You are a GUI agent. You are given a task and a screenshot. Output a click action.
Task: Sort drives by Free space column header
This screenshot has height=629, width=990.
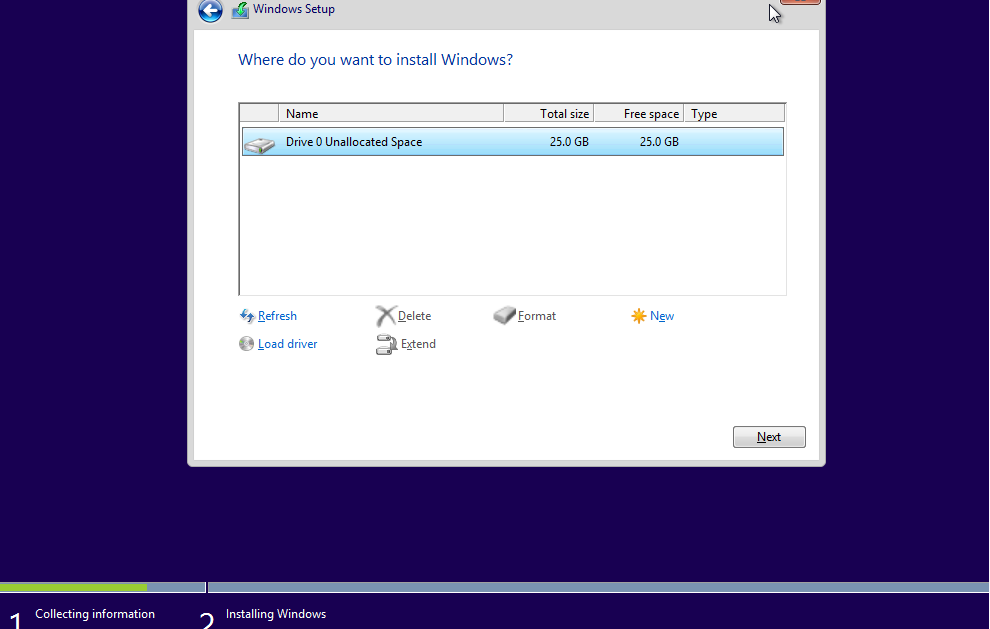tap(639, 114)
